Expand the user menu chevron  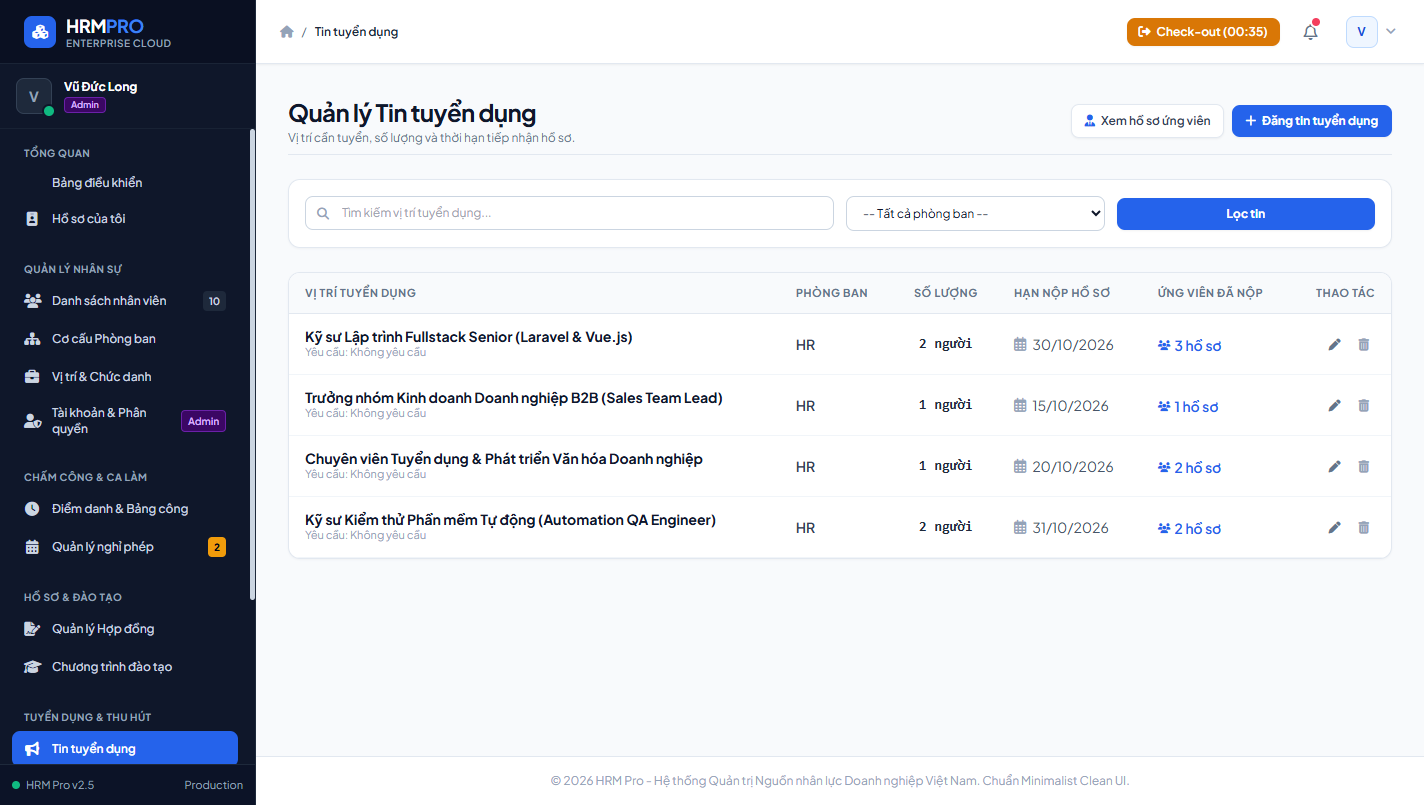pyautogui.click(x=1390, y=32)
